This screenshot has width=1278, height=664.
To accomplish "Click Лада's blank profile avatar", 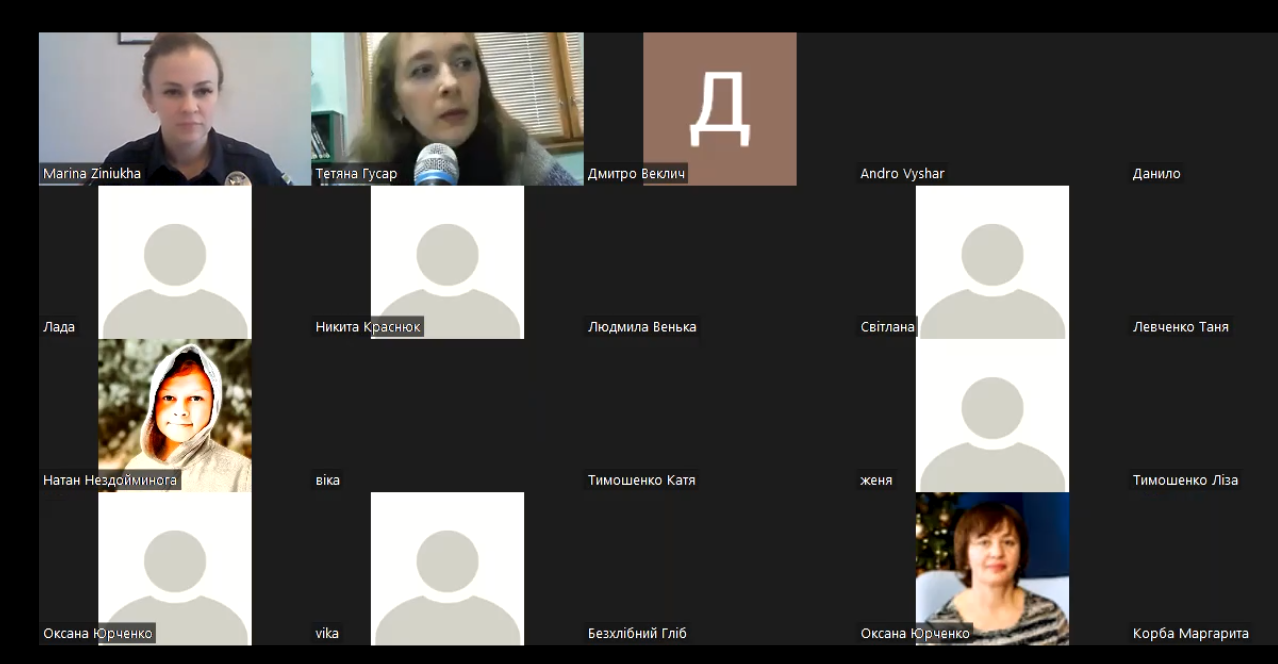I will [x=175, y=262].
